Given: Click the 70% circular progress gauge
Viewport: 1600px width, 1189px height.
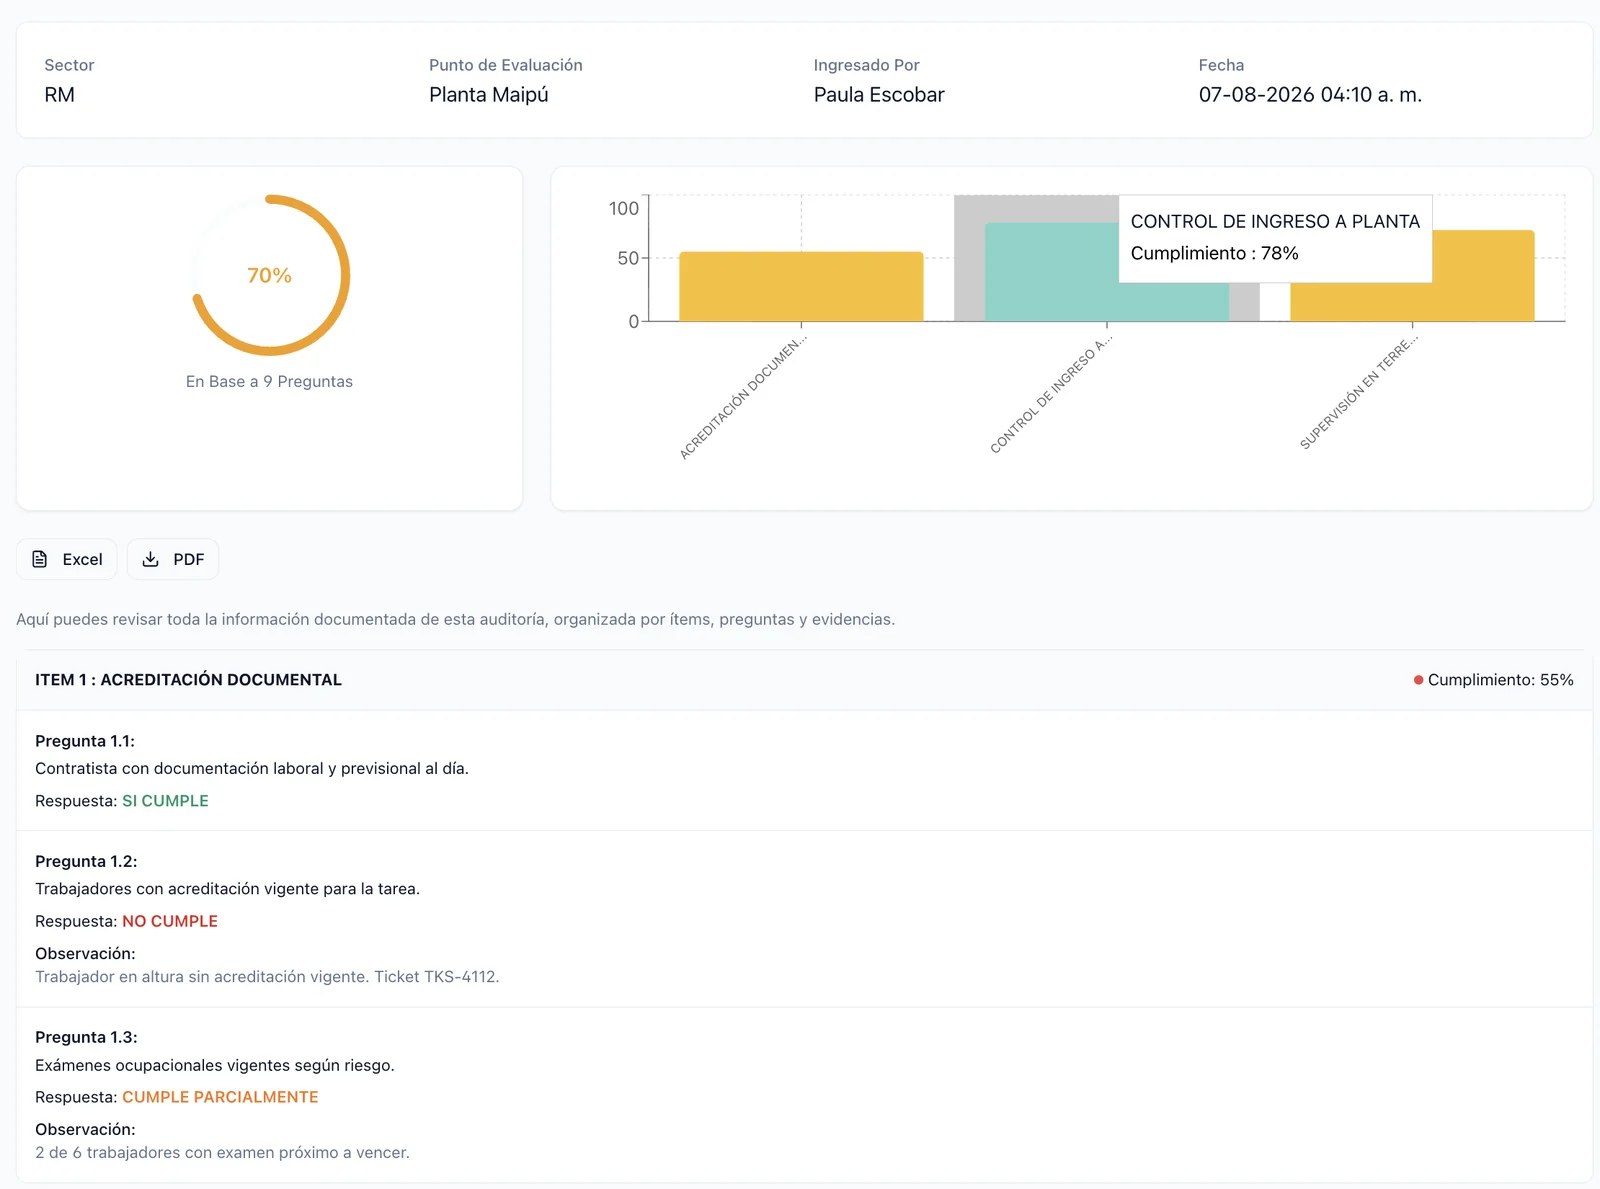Looking at the screenshot, I should click(x=270, y=275).
